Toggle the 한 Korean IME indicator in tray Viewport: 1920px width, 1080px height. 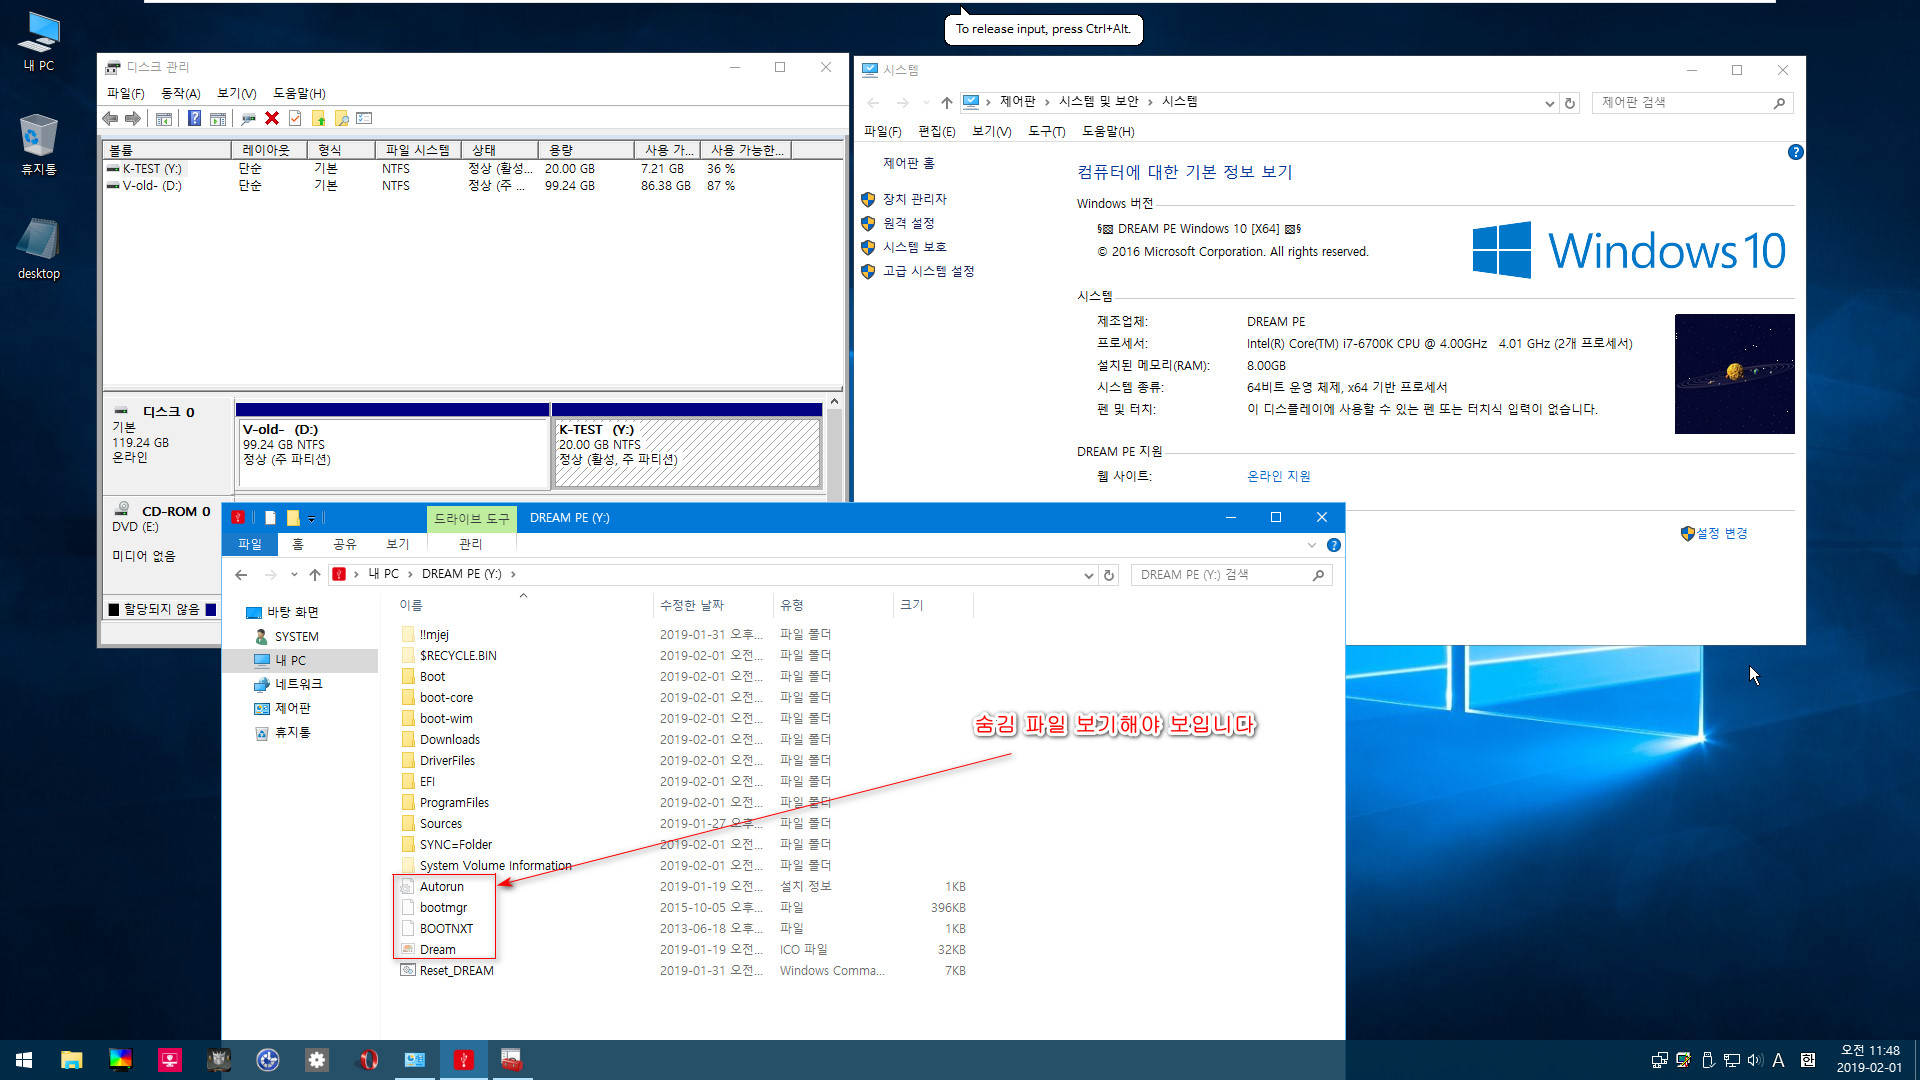[1808, 1060]
